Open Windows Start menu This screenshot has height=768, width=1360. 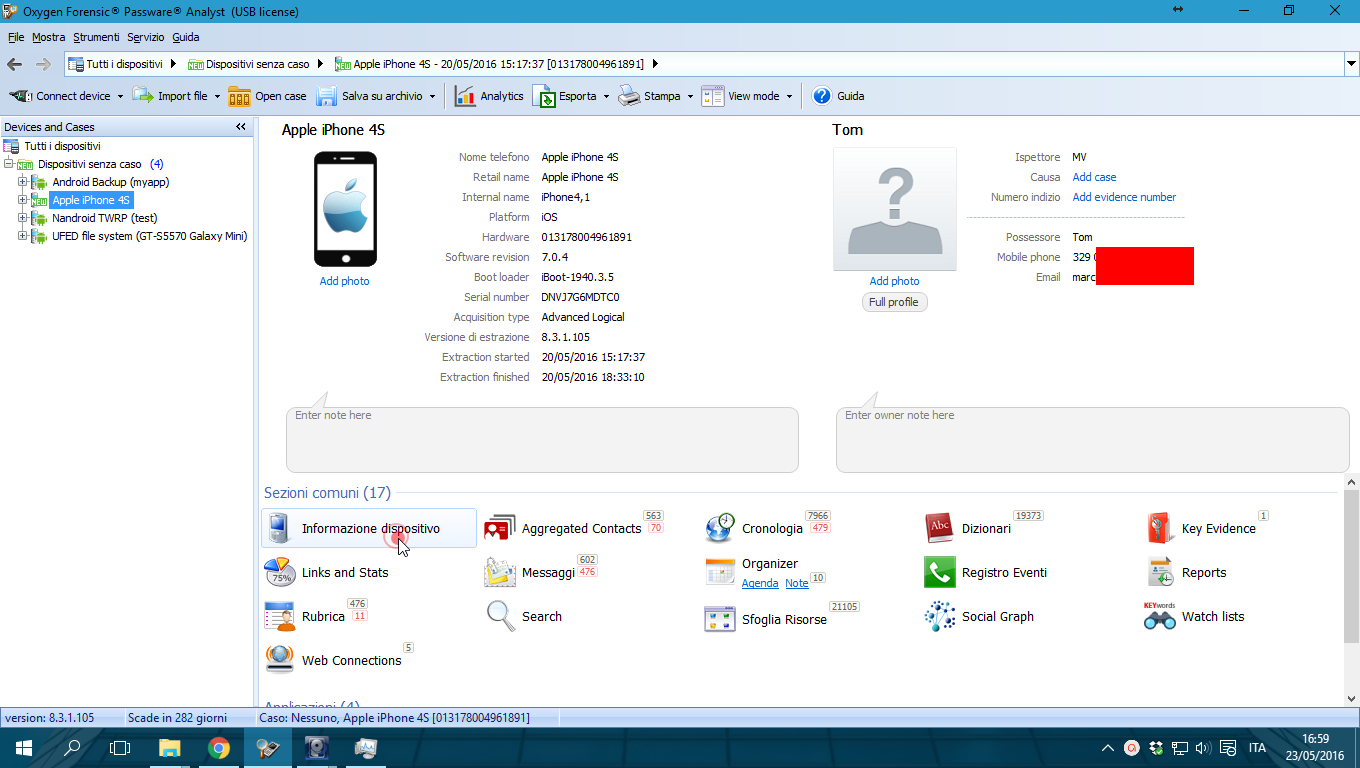23,747
